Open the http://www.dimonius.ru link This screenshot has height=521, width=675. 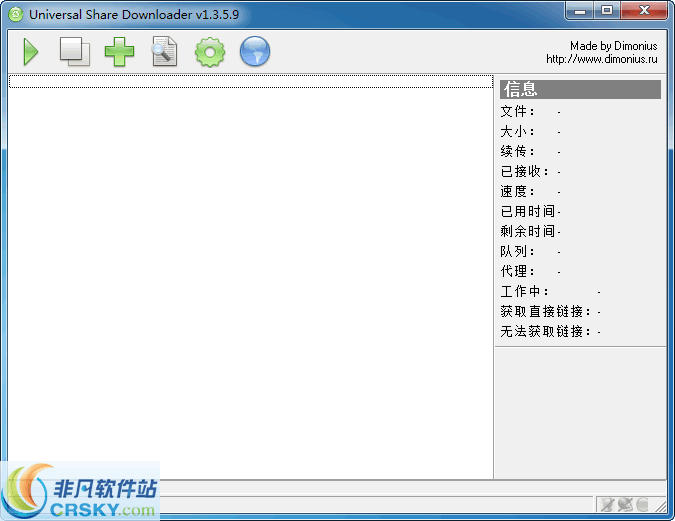coord(601,59)
